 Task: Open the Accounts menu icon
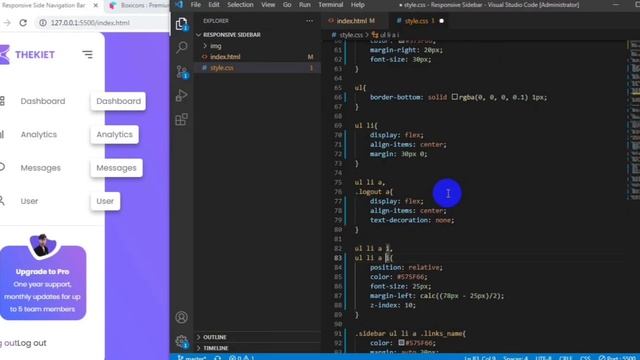182,317
